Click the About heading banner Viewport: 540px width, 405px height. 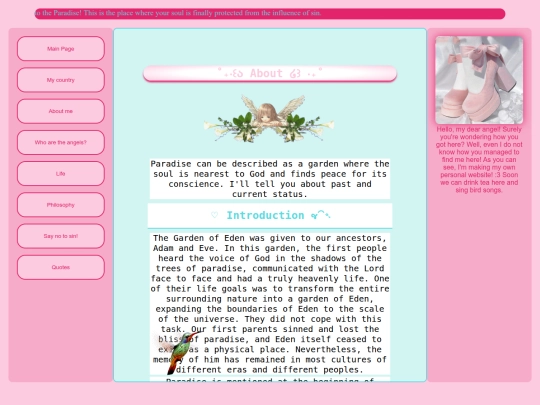270,73
